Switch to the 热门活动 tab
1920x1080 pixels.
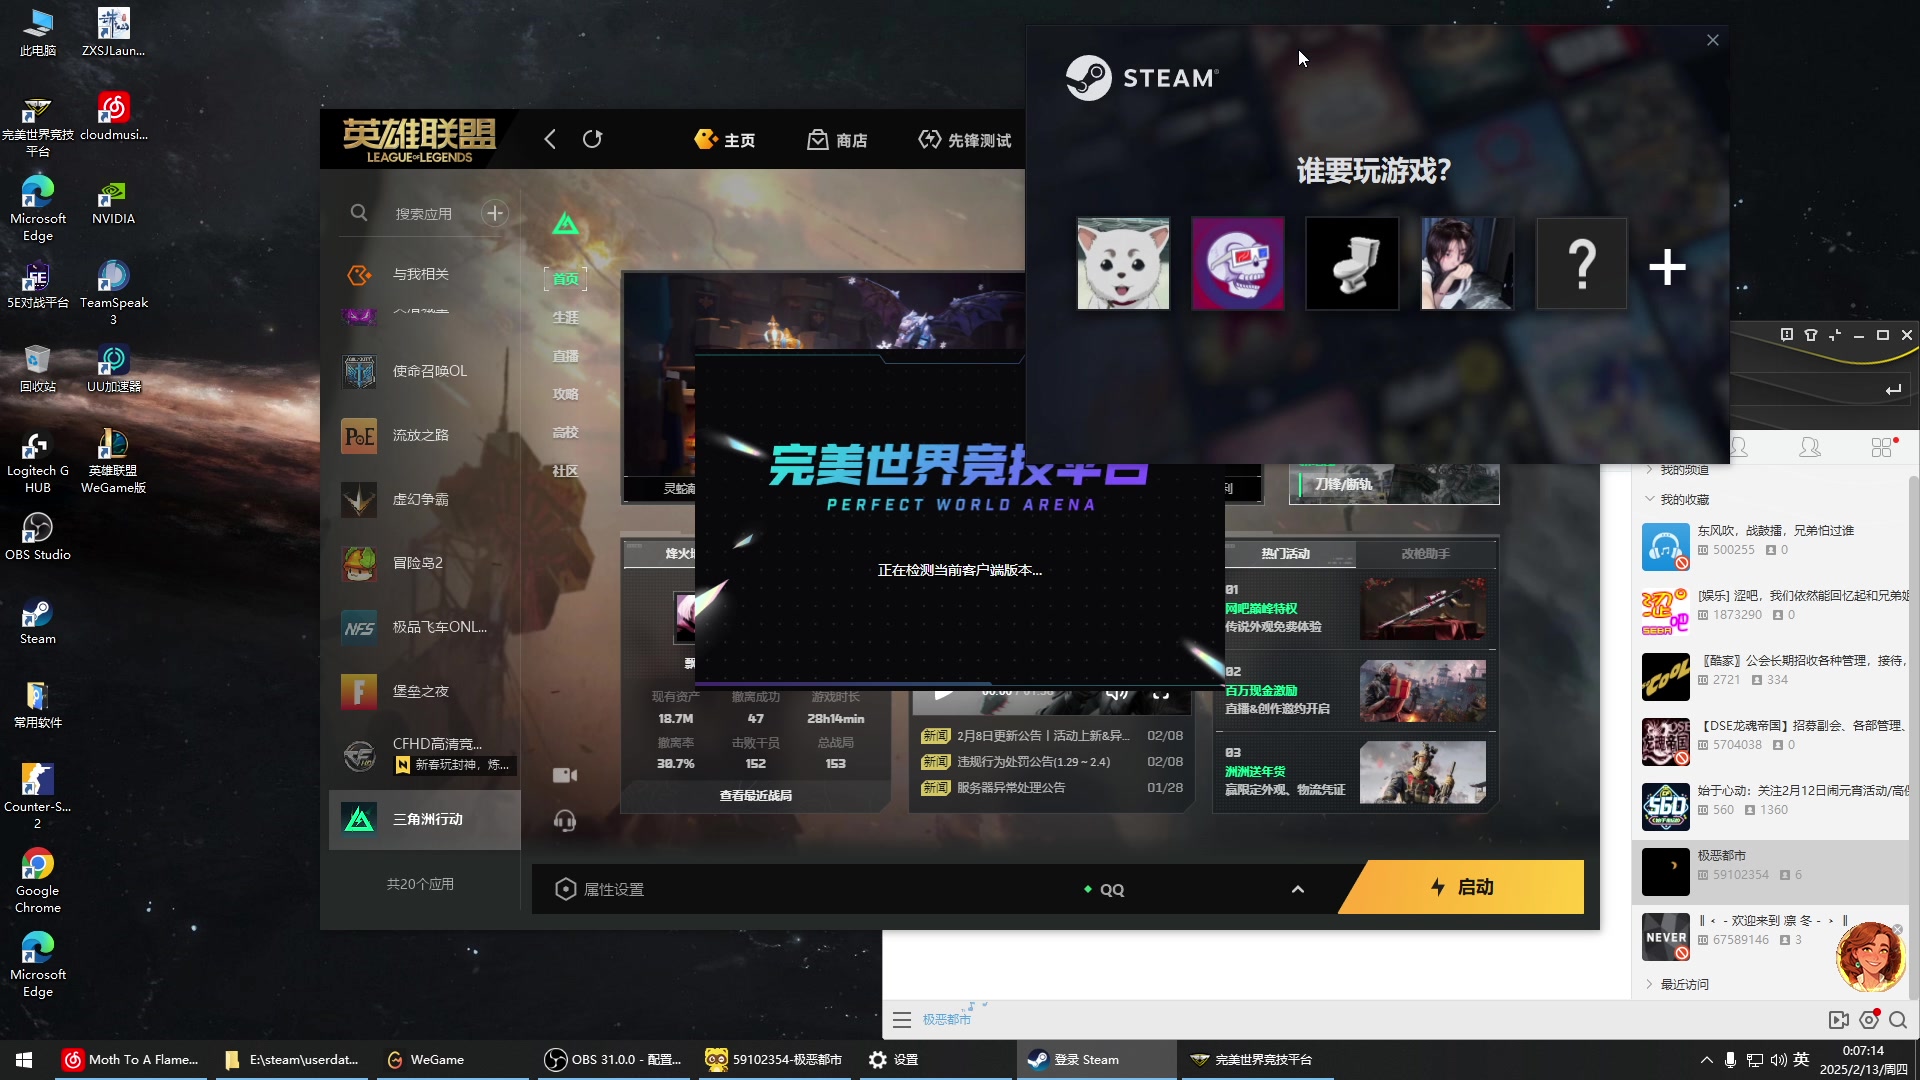point(1286,554)
